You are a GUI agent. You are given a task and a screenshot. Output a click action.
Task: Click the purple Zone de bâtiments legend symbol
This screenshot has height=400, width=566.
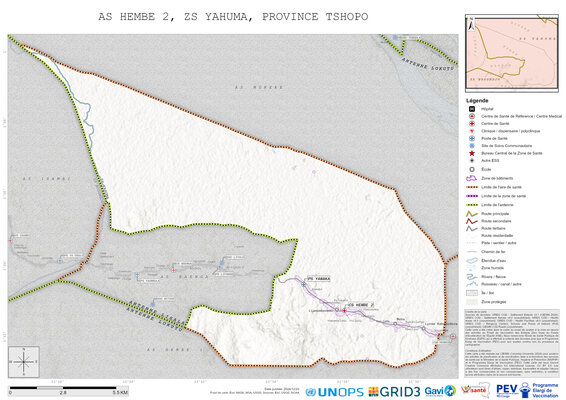pyautogui.click(x=471, y=178)
